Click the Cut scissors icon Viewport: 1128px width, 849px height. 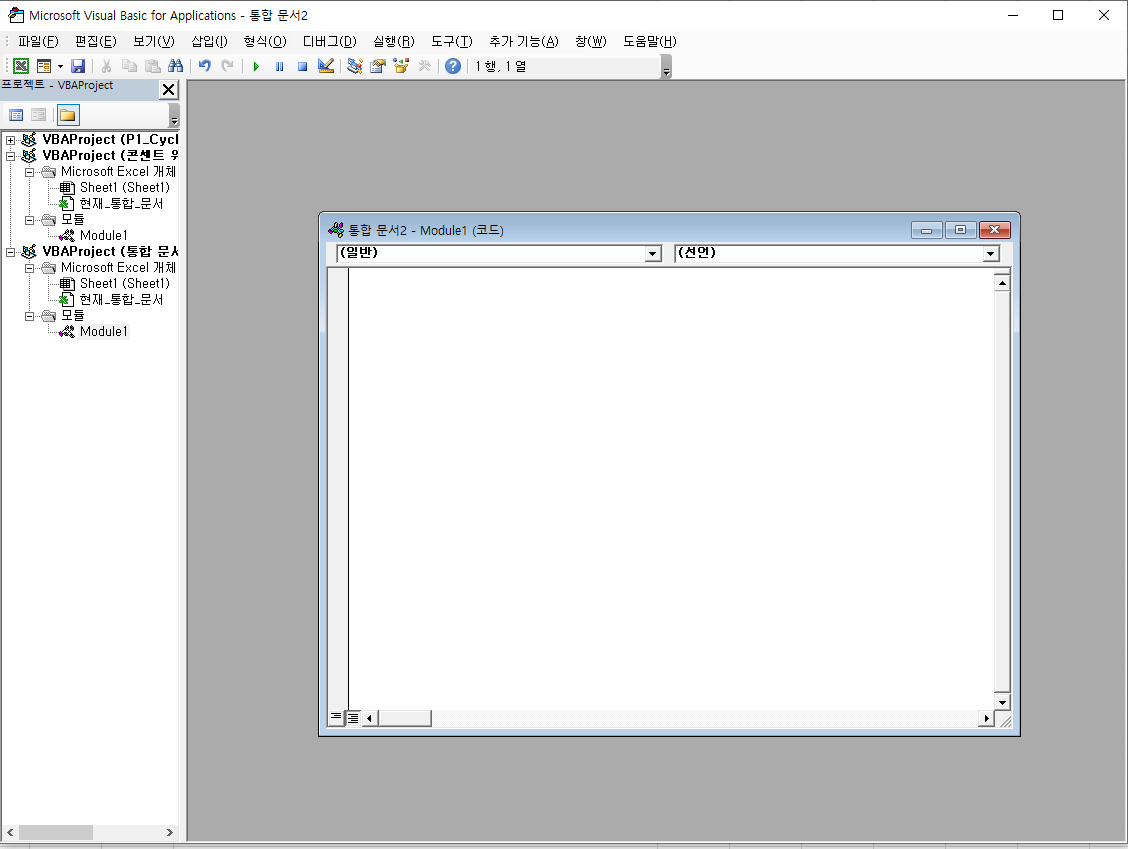[106, 66]
